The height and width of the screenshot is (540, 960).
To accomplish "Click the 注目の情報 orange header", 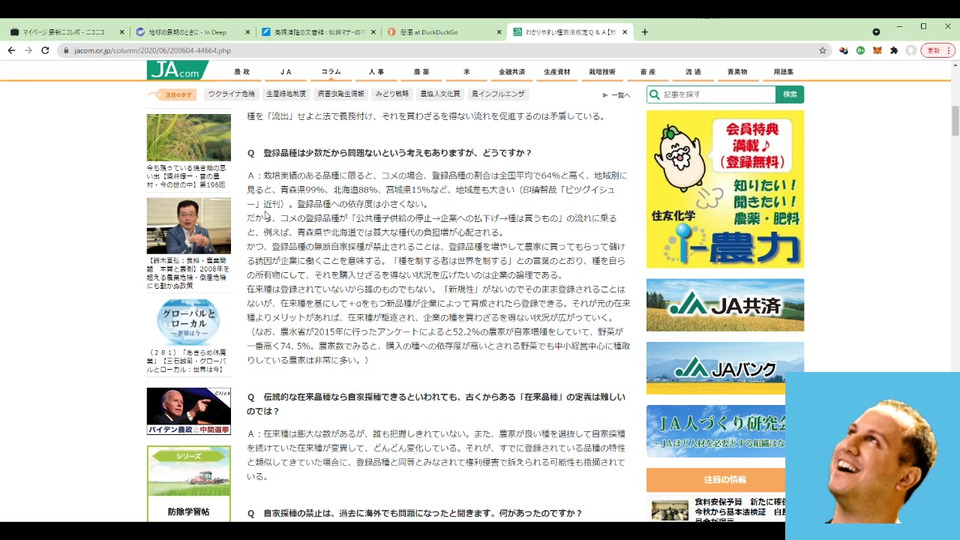I will click(x=716, y=480).
